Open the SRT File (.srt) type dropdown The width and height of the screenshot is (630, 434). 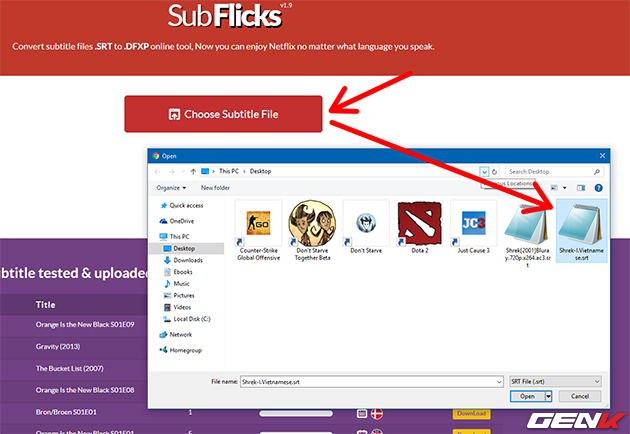click(x=556, y=381)
